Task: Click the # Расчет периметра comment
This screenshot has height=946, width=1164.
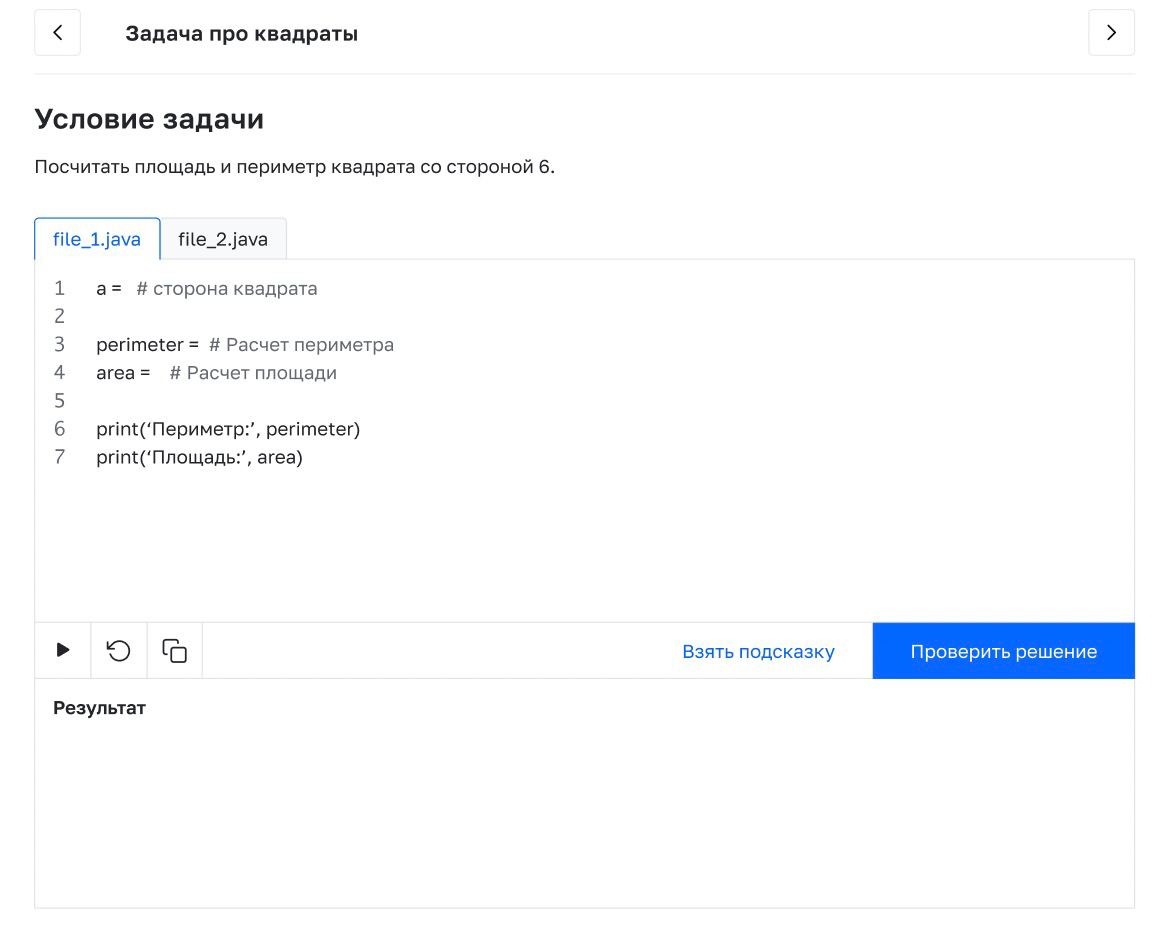Action: (301, 345)
